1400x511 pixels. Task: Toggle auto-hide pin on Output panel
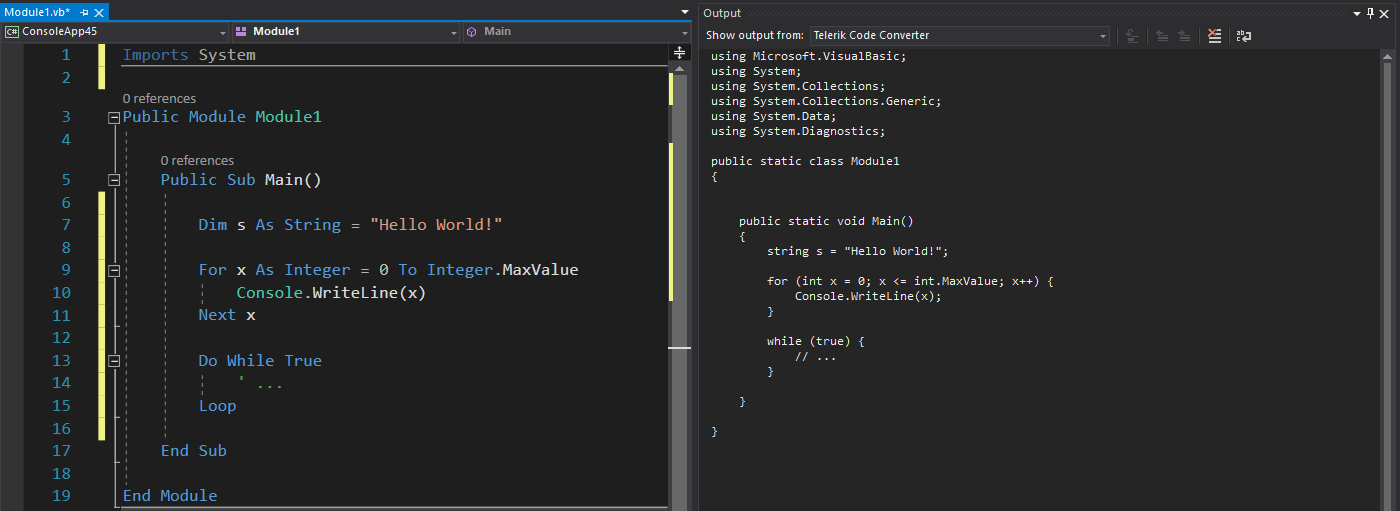(1370, 13)
